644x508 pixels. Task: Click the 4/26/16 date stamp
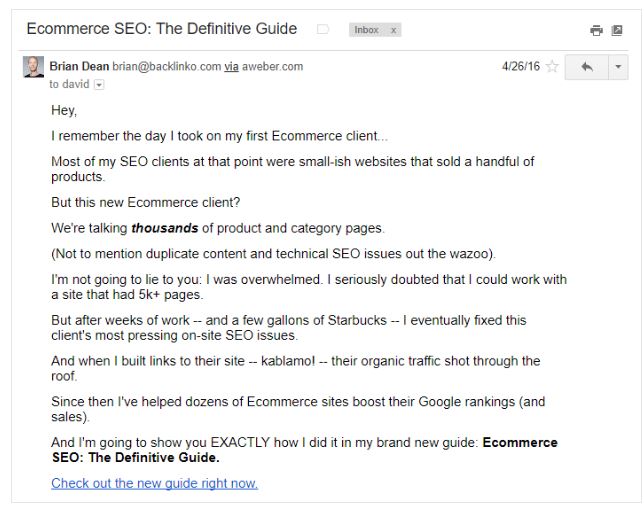[521, 66]
